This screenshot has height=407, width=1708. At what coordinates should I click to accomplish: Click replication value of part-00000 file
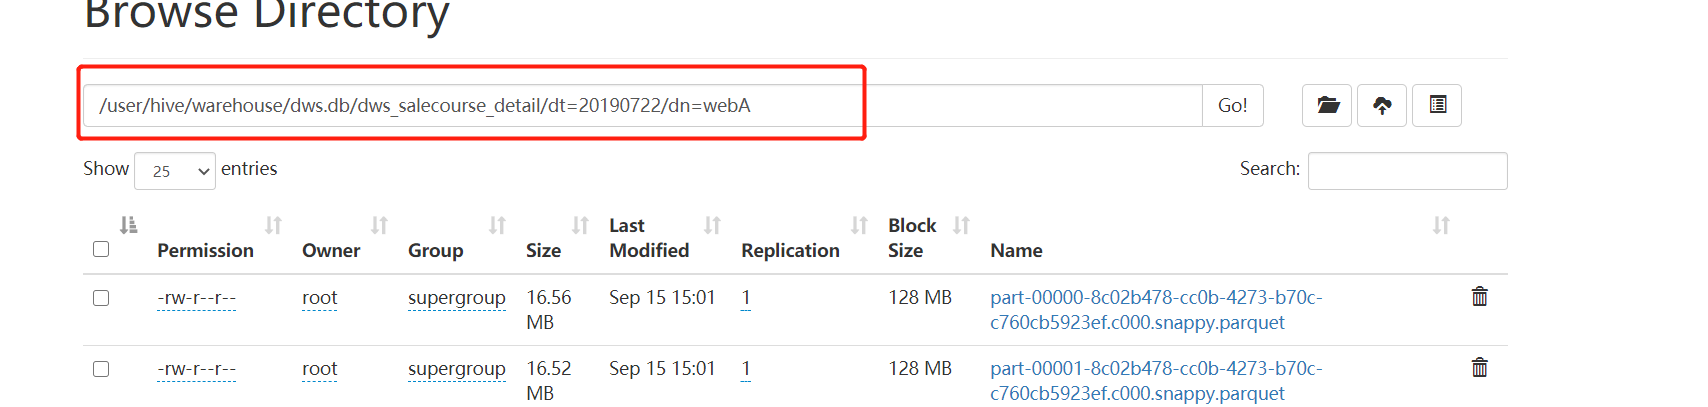click(x=746, y=298)
